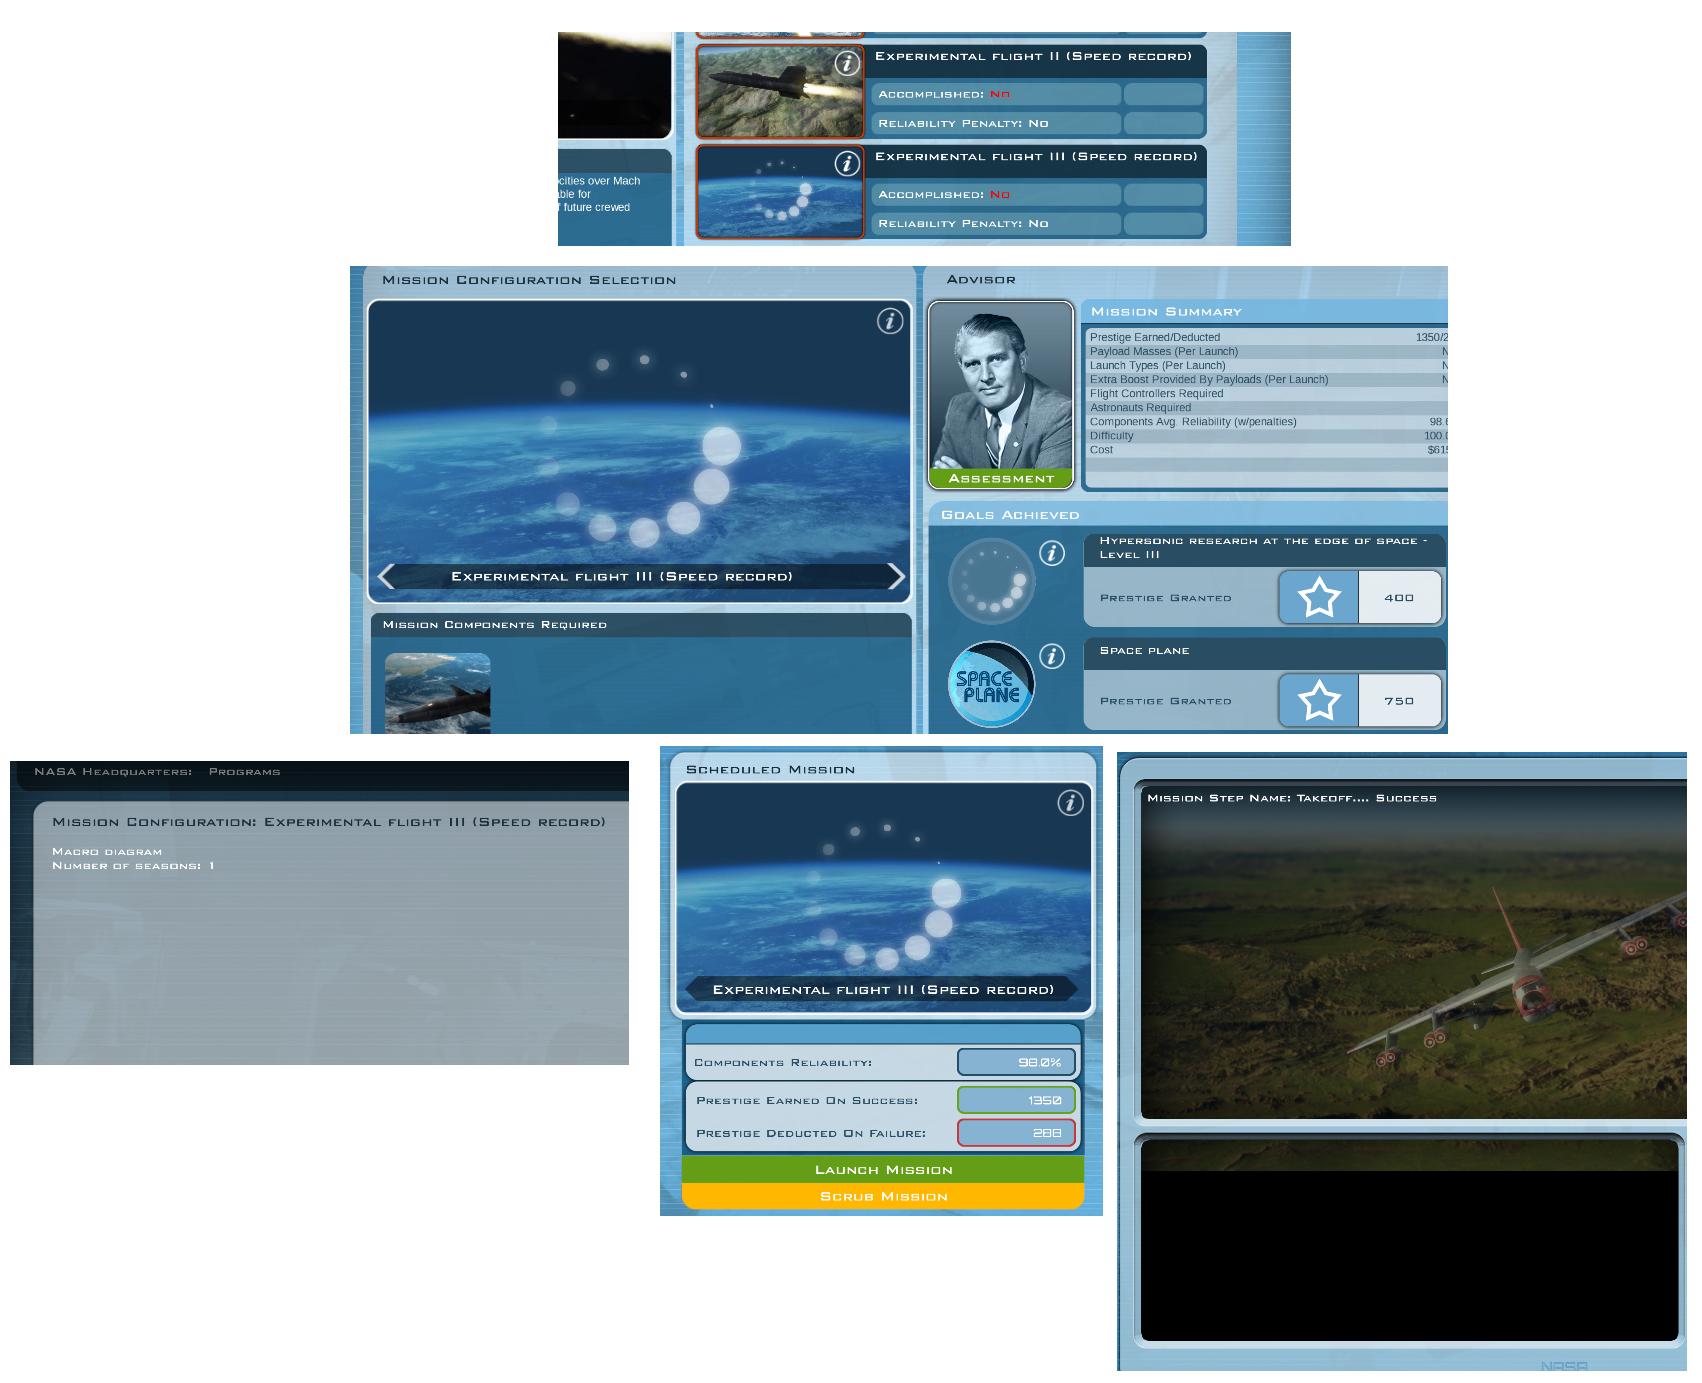Click 'Components Avg. Reliability' summary row

(1267, 422)
